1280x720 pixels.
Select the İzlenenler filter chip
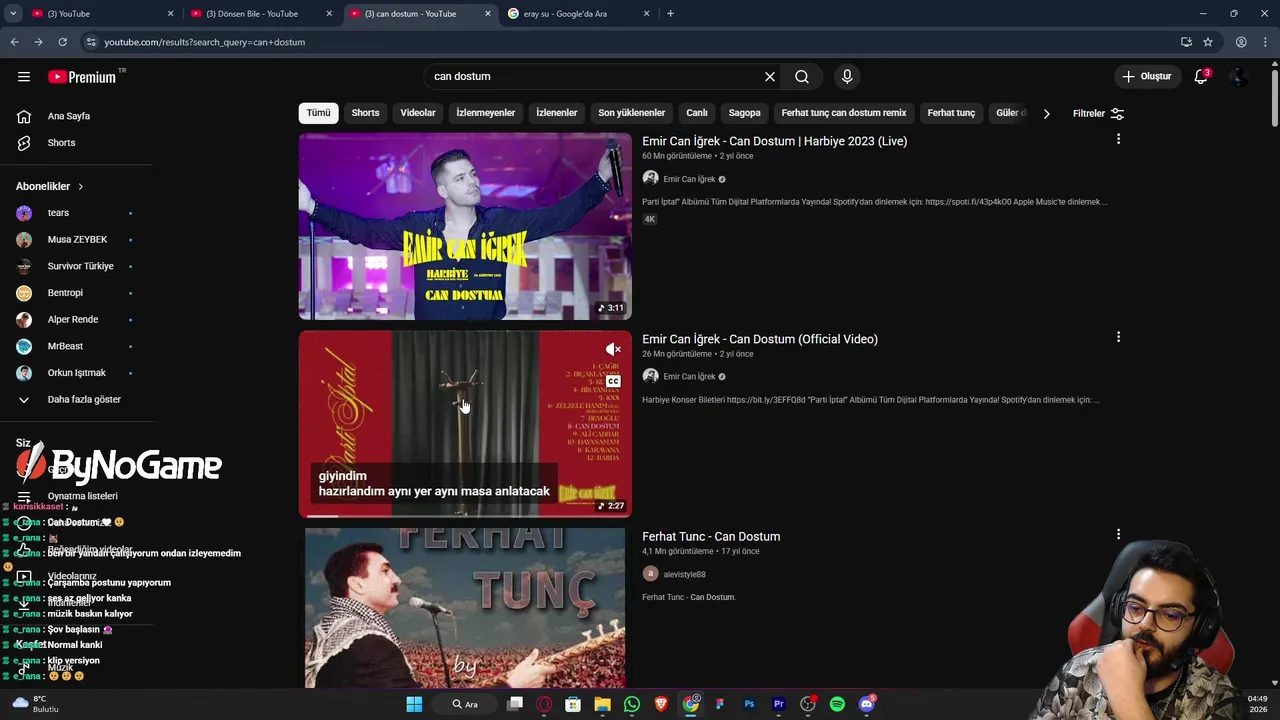pos(557,113)
